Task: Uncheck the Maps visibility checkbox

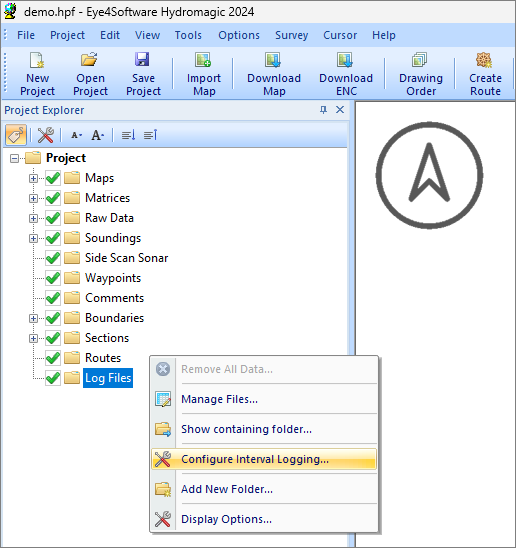Action: [x=53, y=178]
